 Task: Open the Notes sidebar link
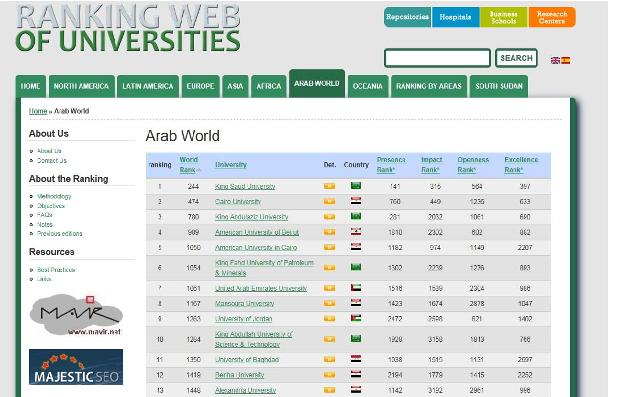[45, 224]
